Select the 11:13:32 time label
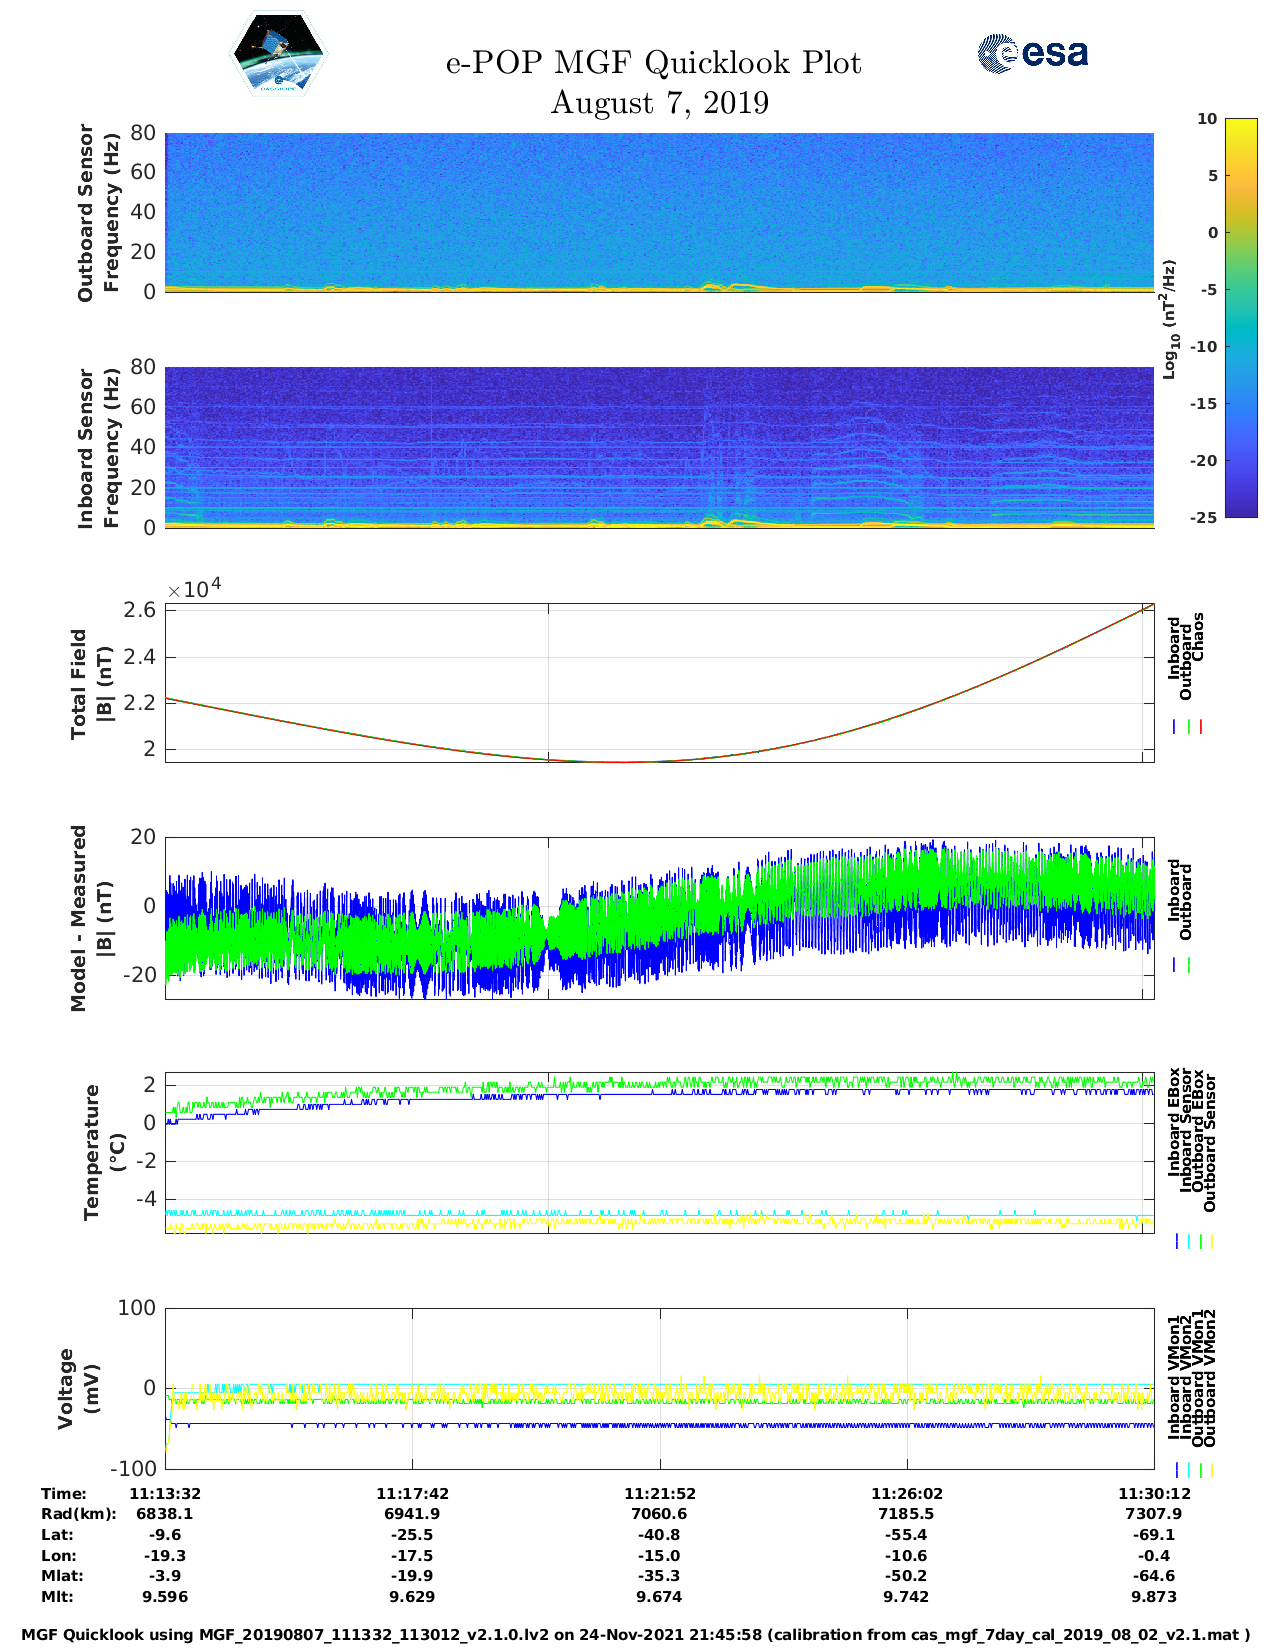Image resolution: width=1275 pixels, height=1650 pixels. [165, 1494]
